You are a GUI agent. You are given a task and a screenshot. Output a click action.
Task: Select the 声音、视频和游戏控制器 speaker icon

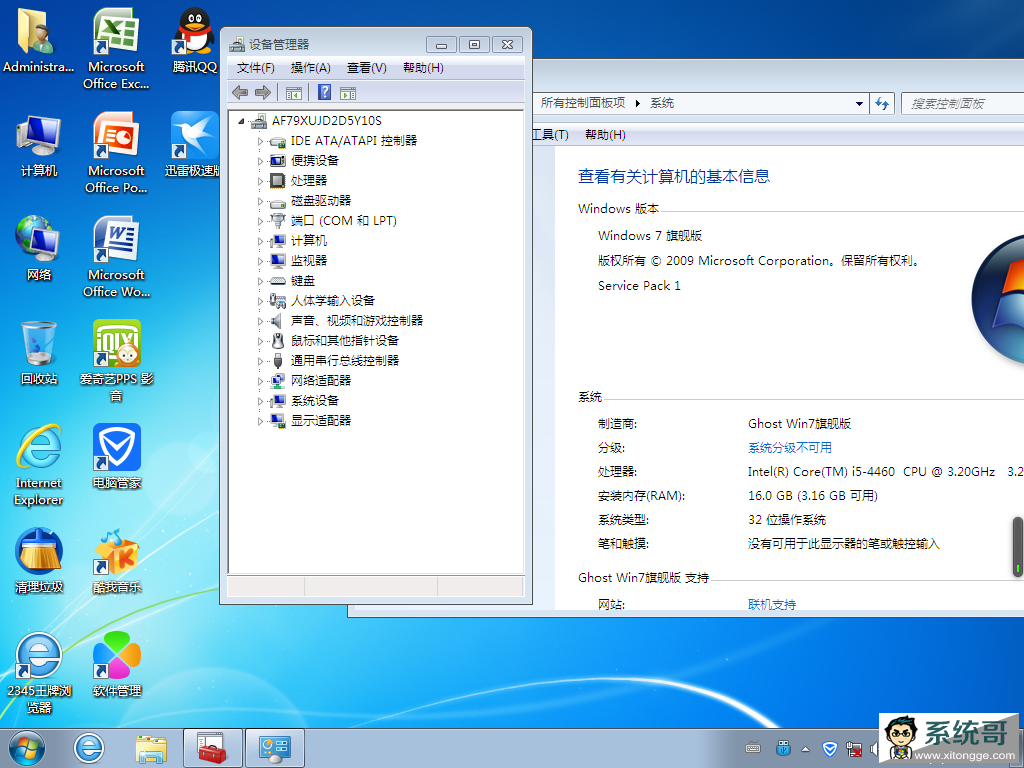point(278,321)
